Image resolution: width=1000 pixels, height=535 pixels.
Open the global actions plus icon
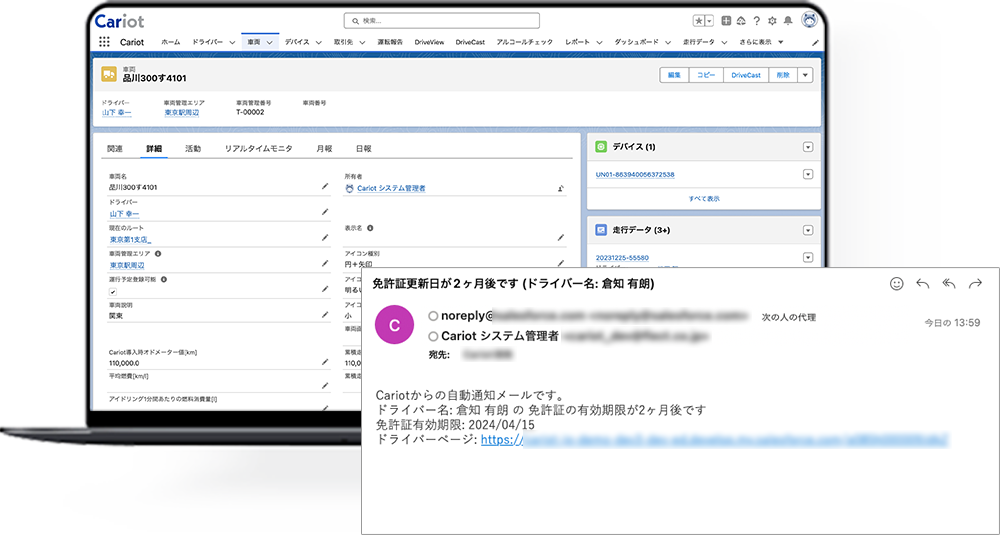tap(726, 21)
